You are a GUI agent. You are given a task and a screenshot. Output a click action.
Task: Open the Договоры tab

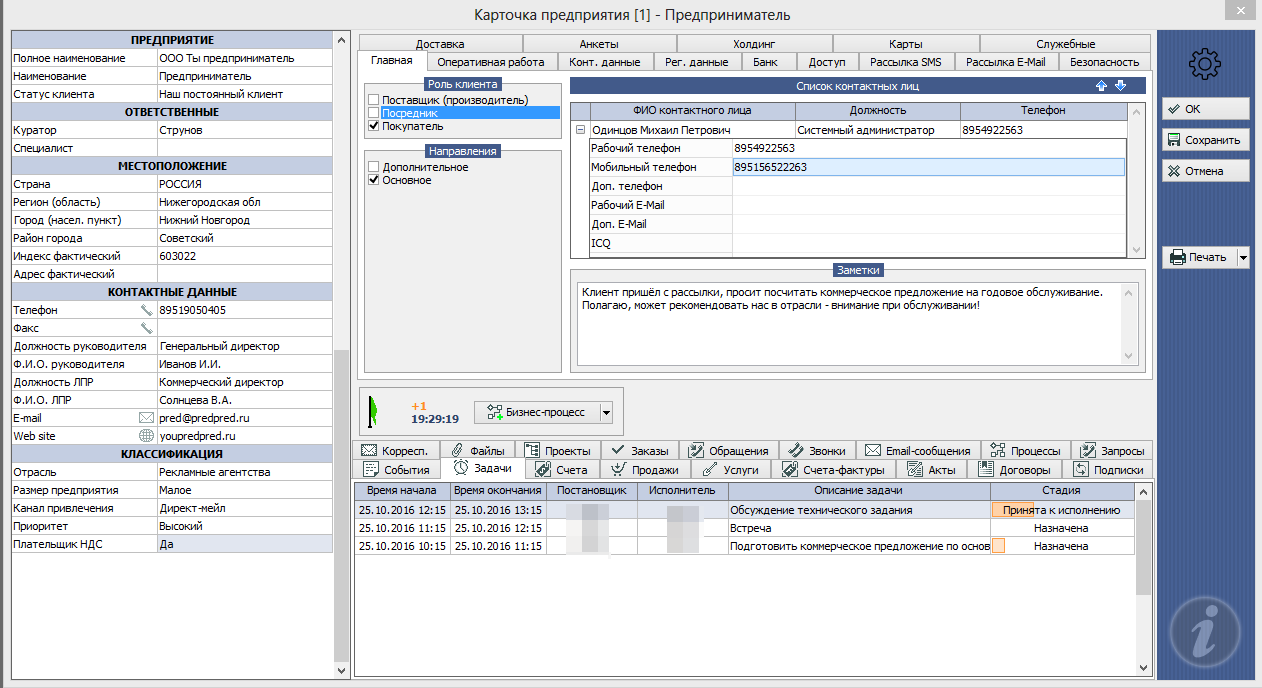pos(1015,470)
